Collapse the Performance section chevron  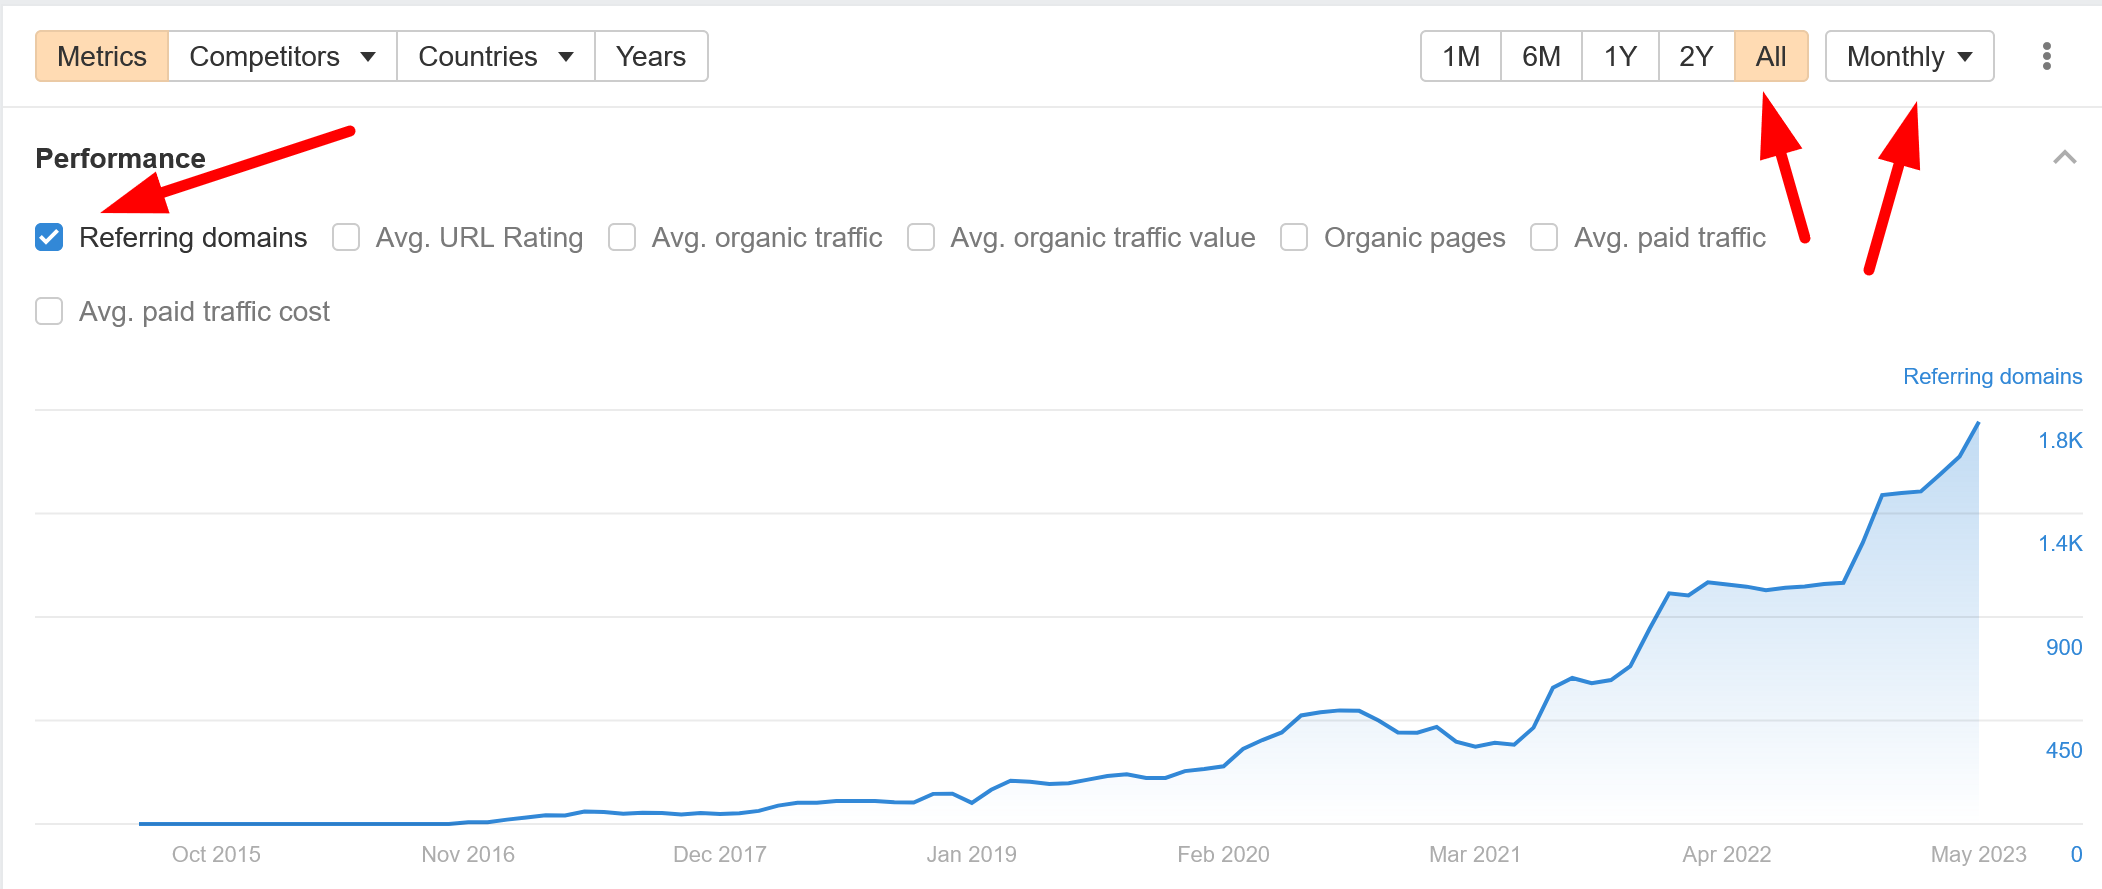2064,158
